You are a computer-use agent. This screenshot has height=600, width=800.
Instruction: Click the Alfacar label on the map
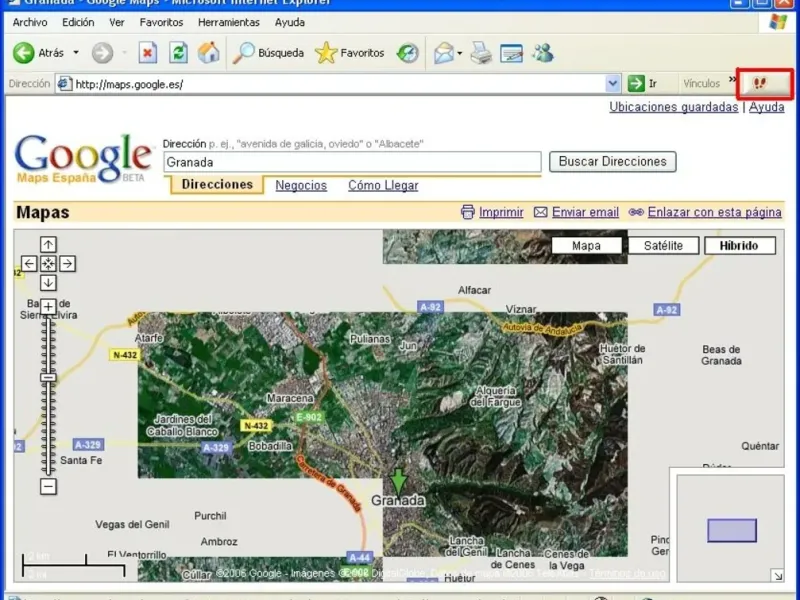474,290
